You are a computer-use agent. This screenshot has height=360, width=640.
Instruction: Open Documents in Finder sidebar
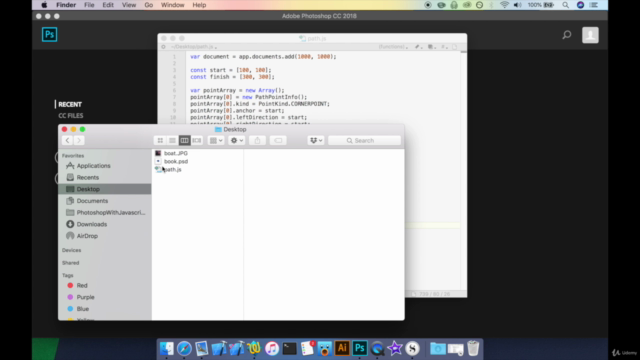pyautogui.click(x=92, y=201)
